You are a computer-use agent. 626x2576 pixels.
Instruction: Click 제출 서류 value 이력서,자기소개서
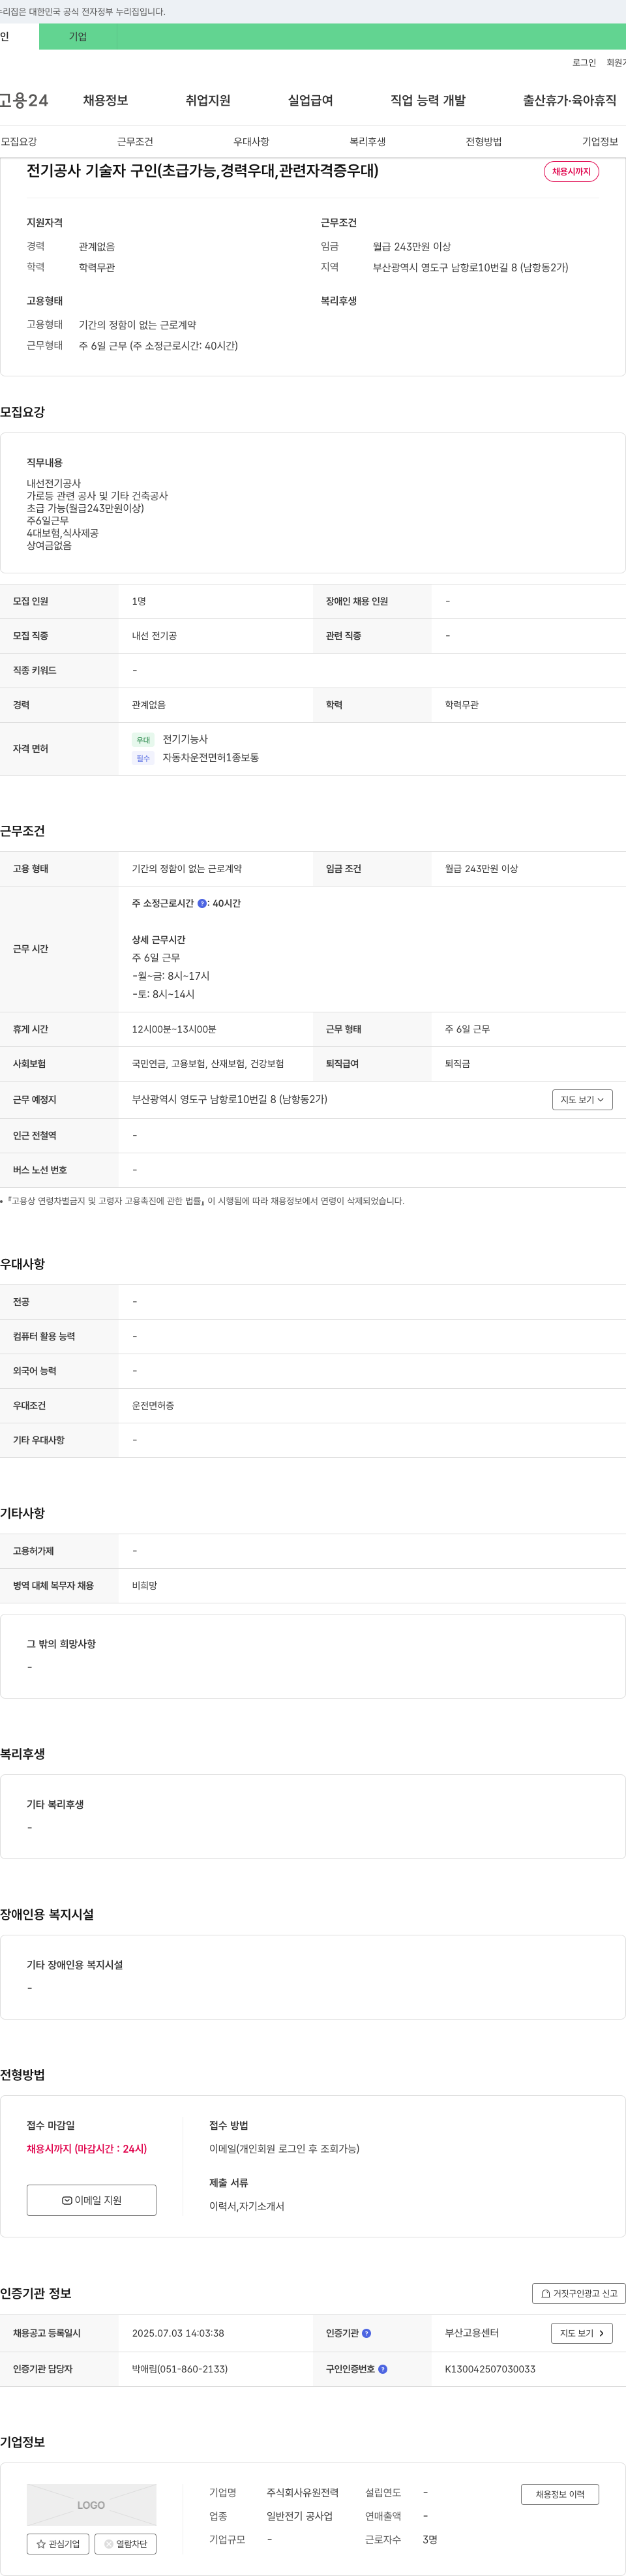247,2206
